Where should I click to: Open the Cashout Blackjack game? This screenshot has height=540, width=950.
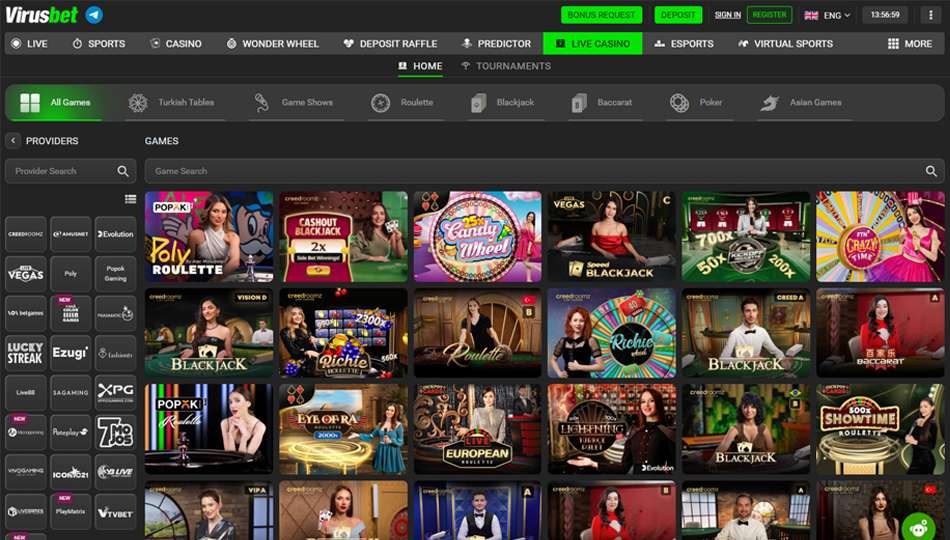point(344,237)
